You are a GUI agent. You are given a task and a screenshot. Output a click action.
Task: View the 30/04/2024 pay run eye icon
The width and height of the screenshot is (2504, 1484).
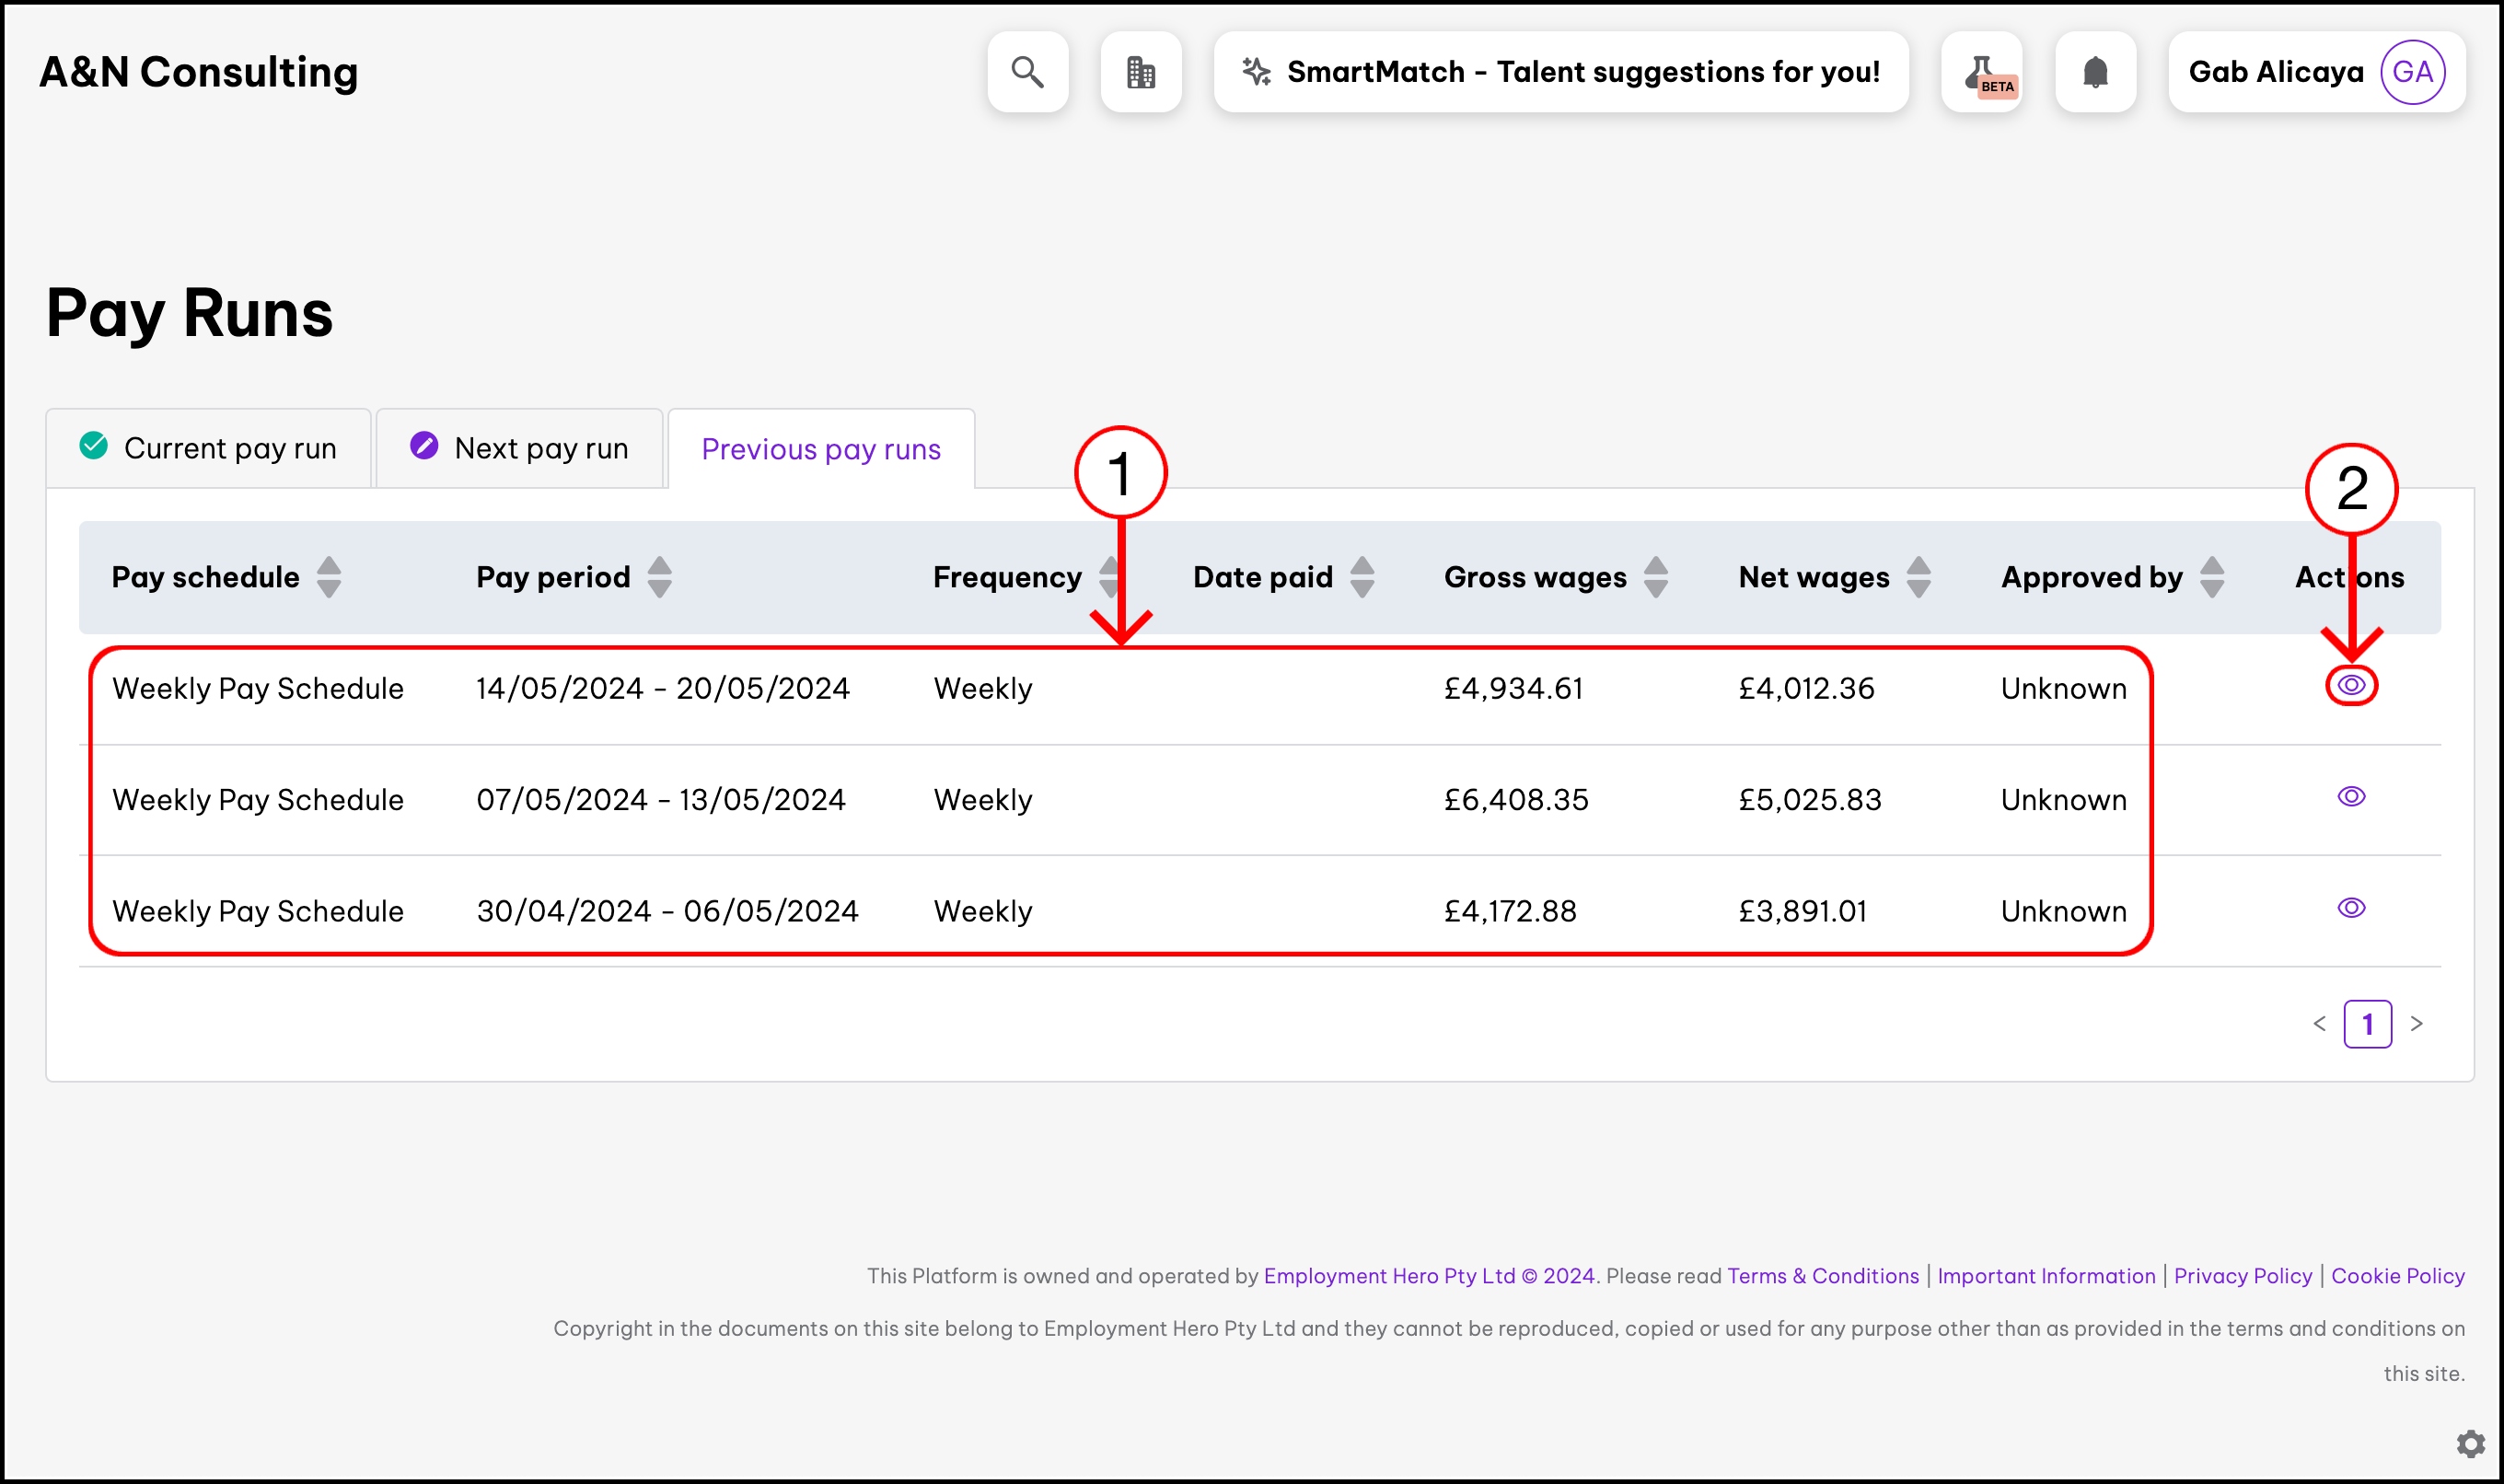(2351, 907)
